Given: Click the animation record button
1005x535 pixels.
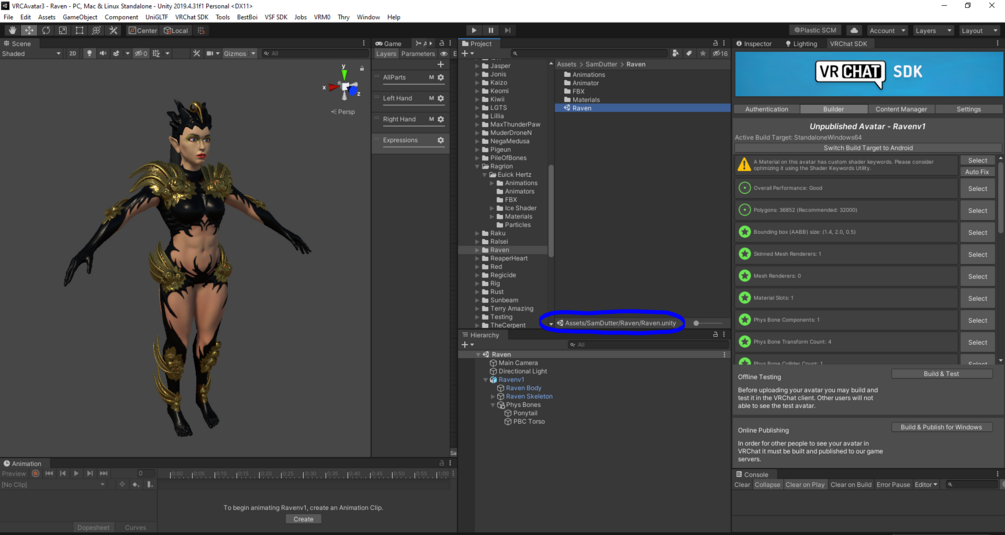Looking at the screenshot, I should coord(35,473).
